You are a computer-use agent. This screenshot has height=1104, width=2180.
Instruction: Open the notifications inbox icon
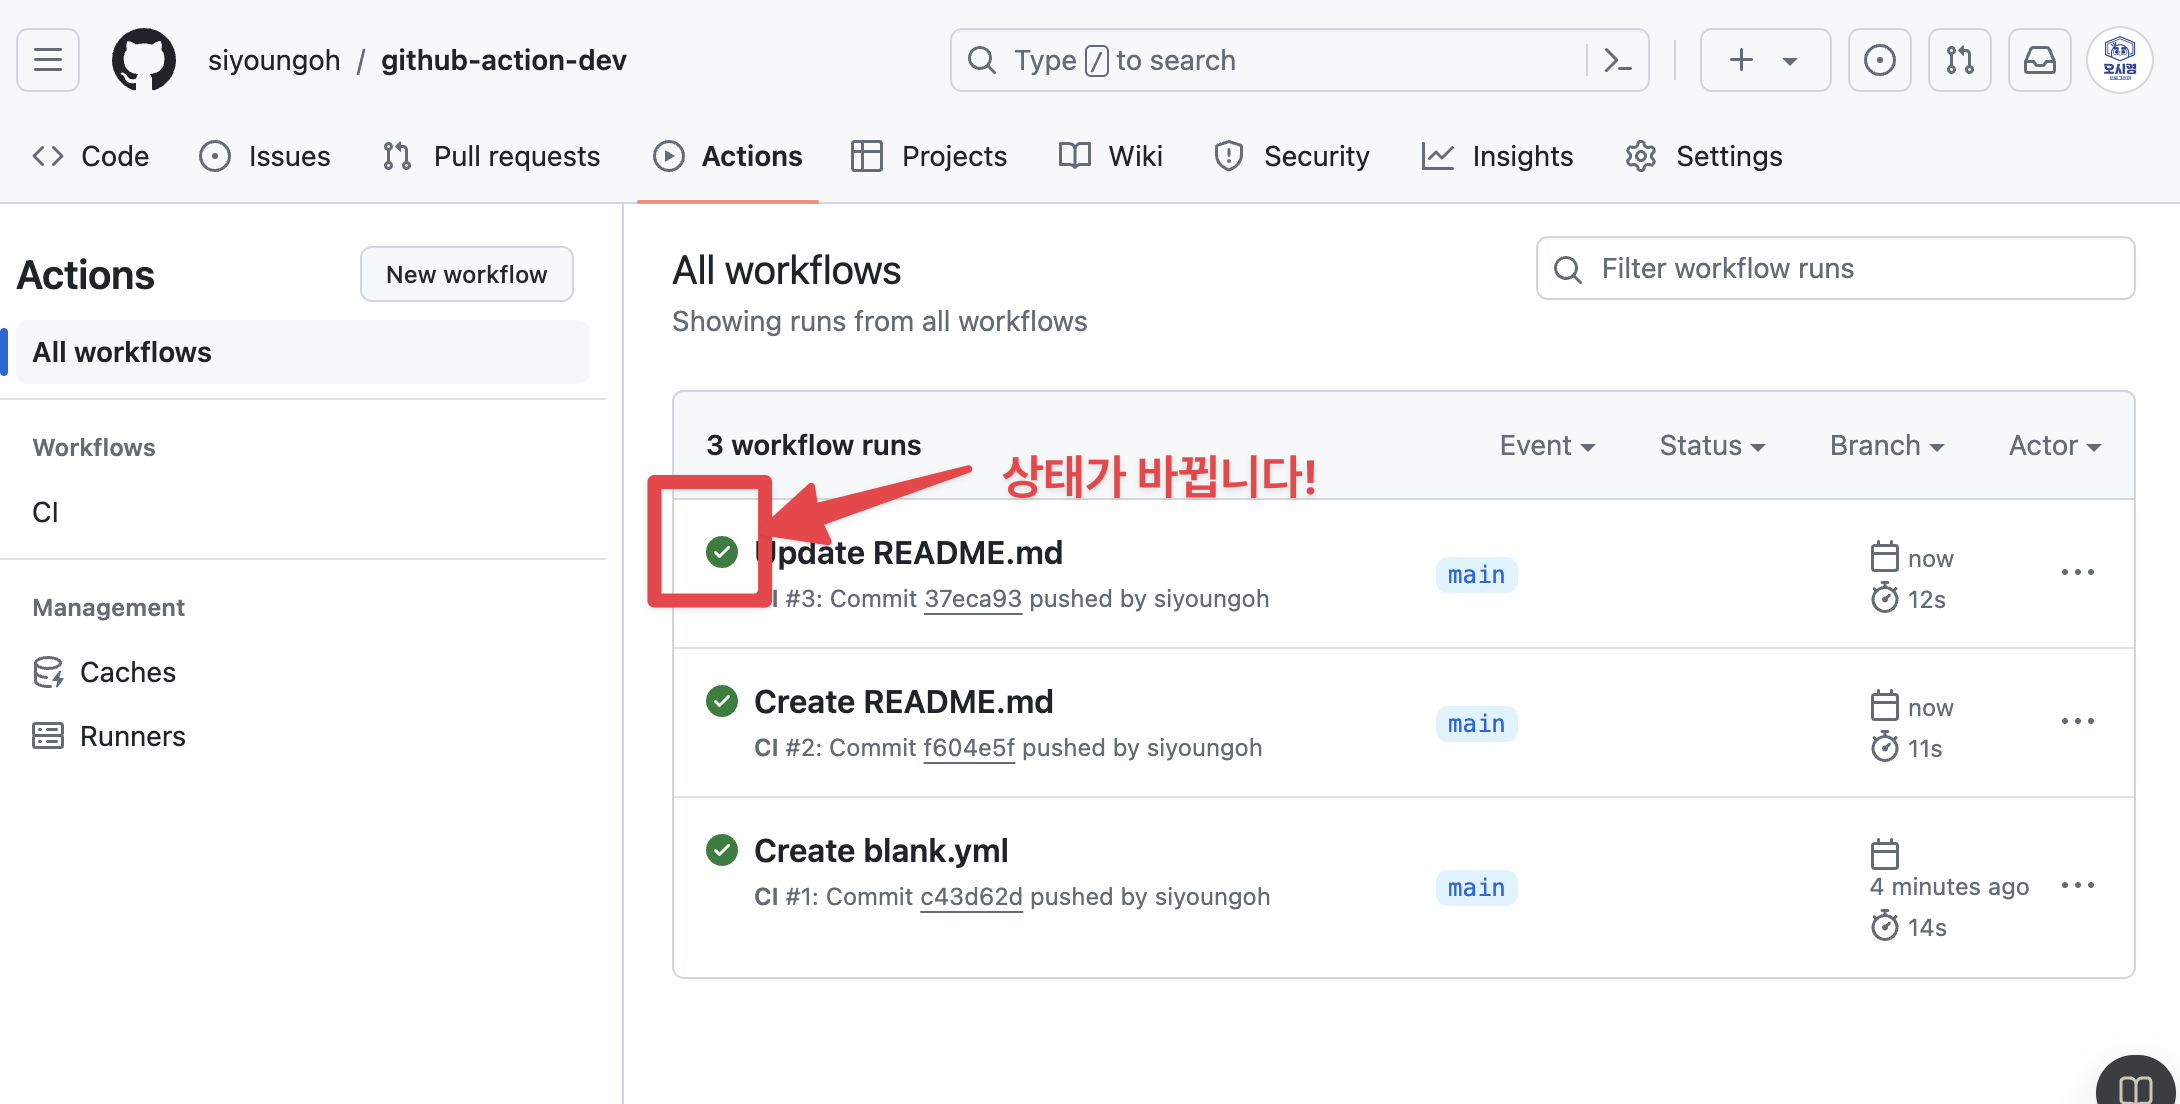pos(2039,60)
